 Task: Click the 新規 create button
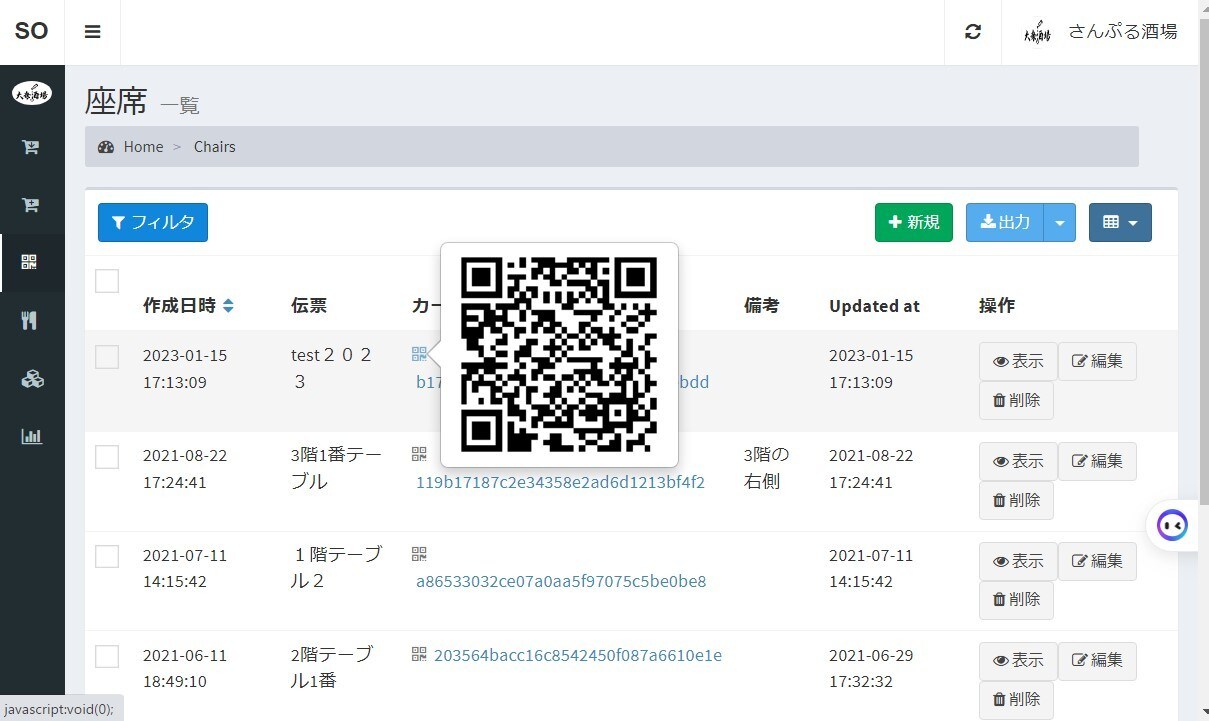coord(914,222)
